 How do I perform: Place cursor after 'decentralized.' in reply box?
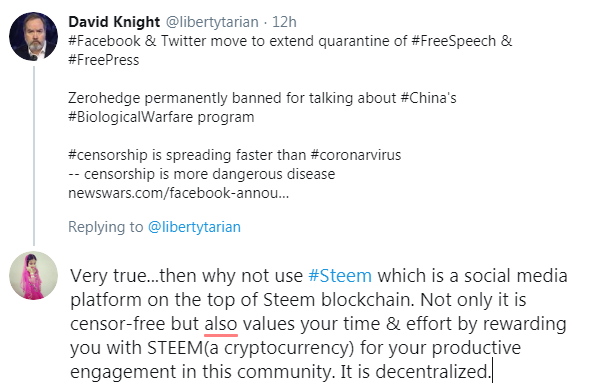(492, 371)
